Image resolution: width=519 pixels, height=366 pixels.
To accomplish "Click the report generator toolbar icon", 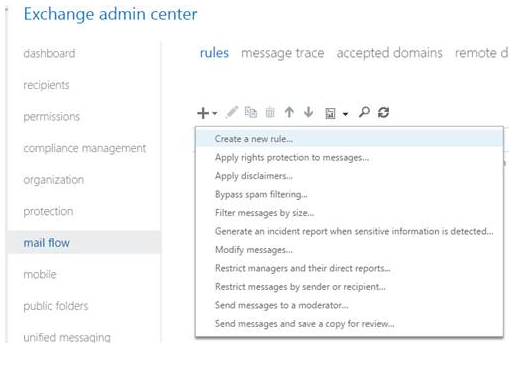I will (330, 113).
